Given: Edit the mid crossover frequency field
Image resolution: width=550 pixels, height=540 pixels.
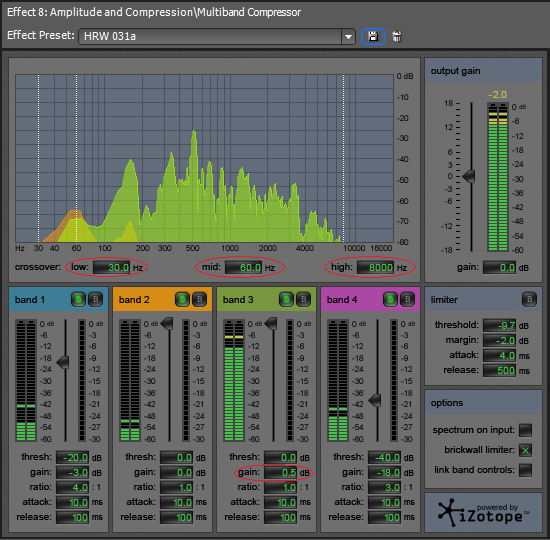Looking at the screenshot, I should [244, 268].
